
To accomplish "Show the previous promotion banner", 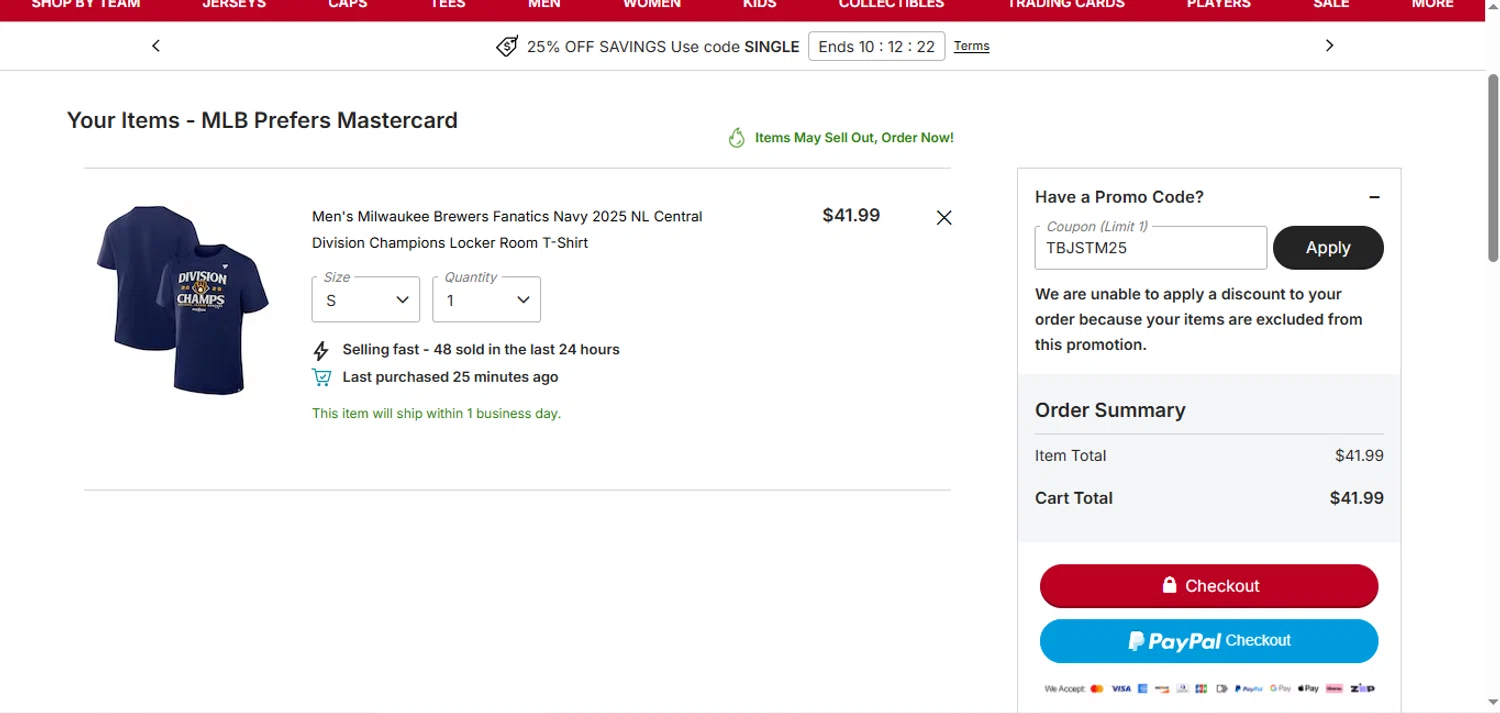I will [x=156, y=46].
